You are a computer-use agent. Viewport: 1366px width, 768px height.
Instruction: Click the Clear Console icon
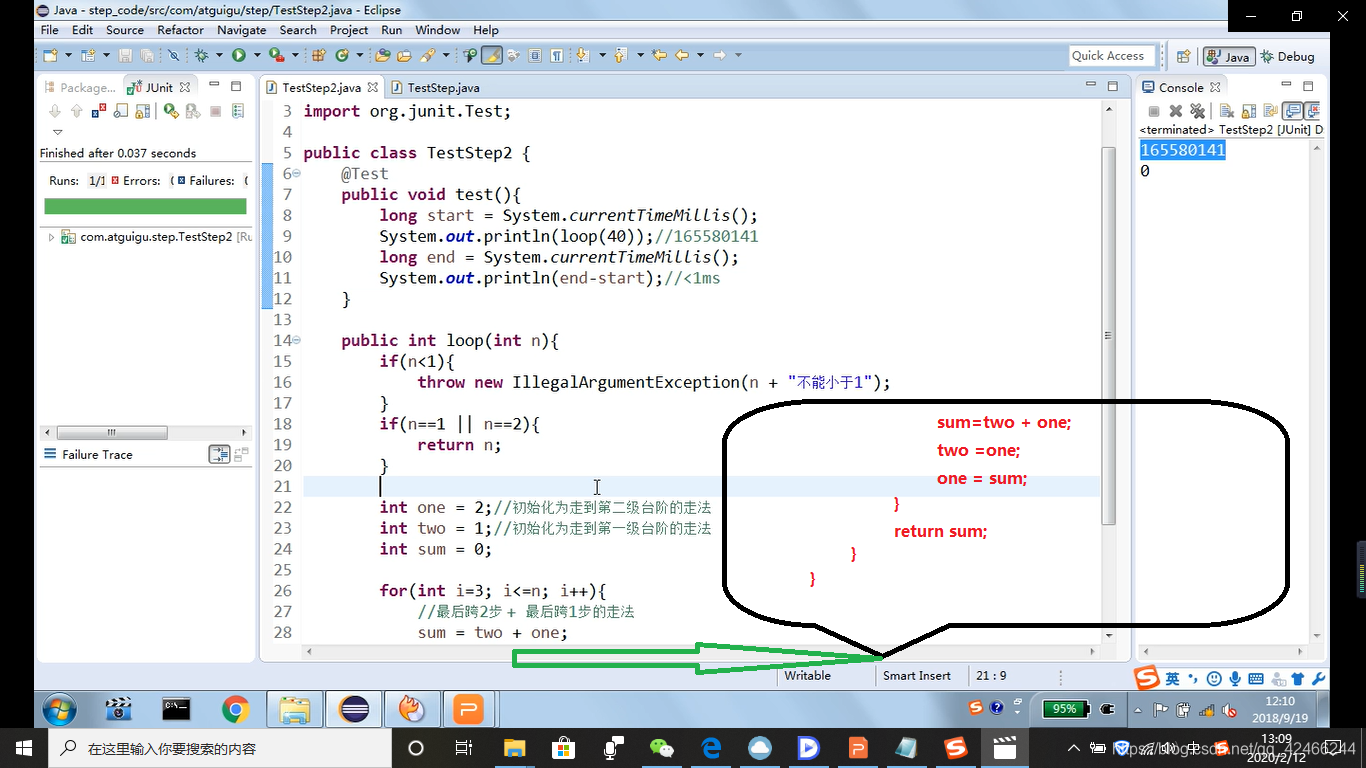(x=1227, y=111)
